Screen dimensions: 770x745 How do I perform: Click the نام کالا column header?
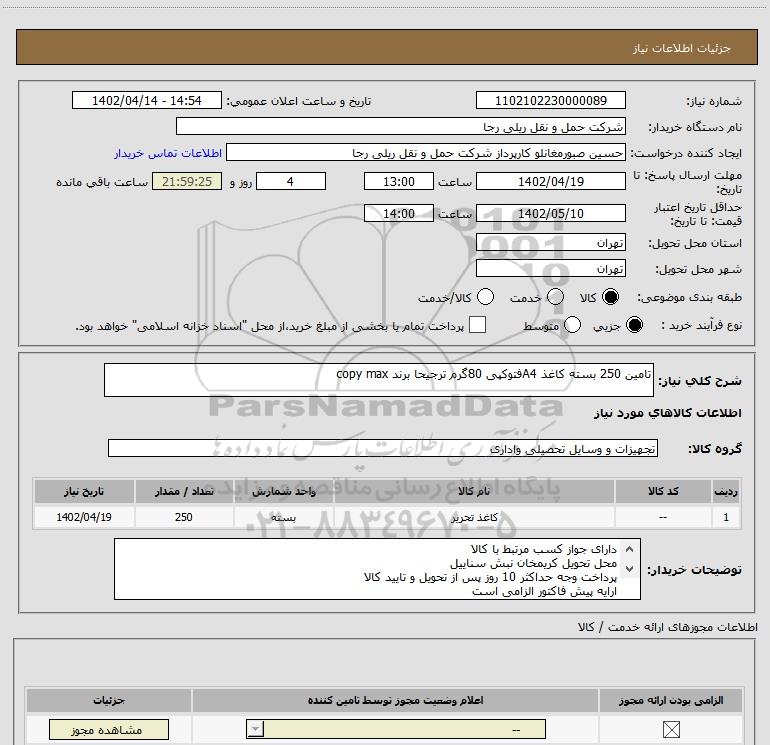(474, 491)
